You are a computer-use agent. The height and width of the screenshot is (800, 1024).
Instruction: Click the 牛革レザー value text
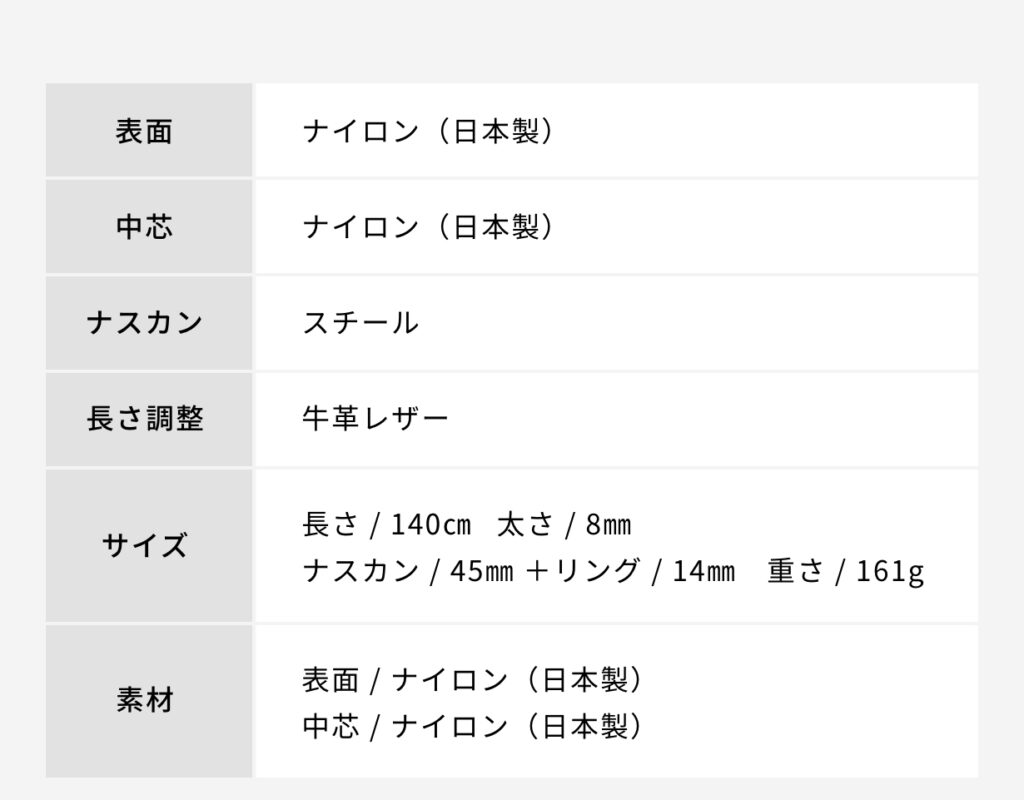(376, 419)
